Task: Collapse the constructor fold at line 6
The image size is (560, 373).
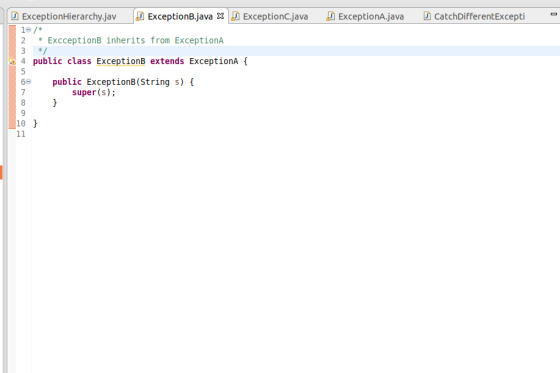Action: click(x=29, y=82)
